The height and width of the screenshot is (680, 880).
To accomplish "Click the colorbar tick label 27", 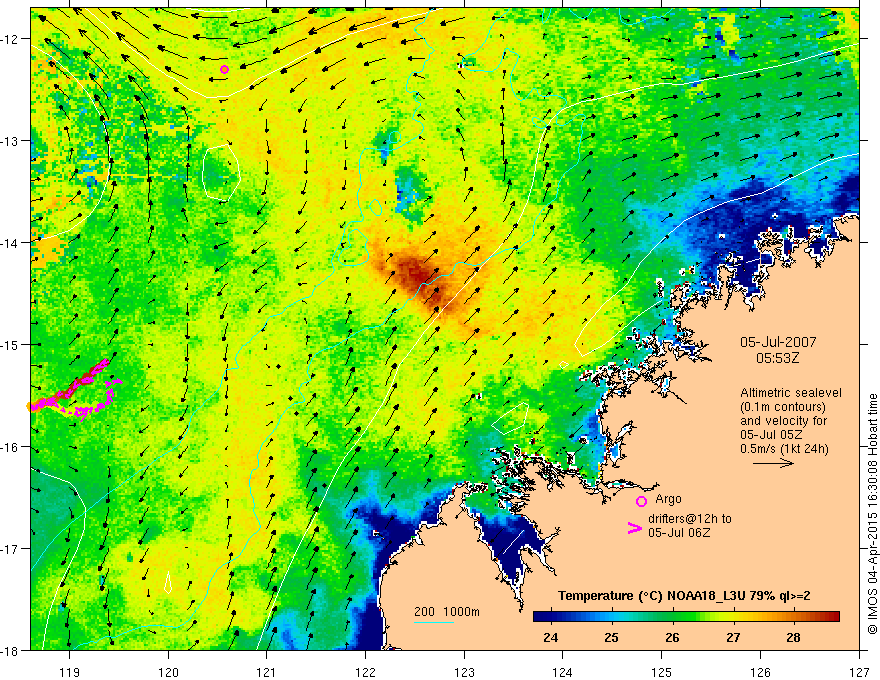I will (732, 637).
